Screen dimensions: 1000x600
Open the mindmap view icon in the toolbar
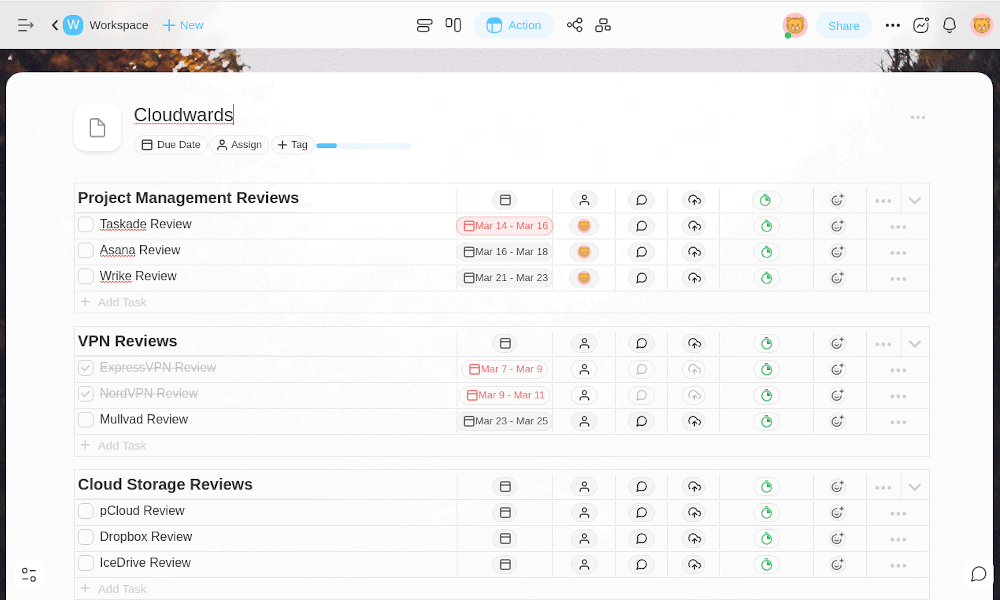coord(603,25)
